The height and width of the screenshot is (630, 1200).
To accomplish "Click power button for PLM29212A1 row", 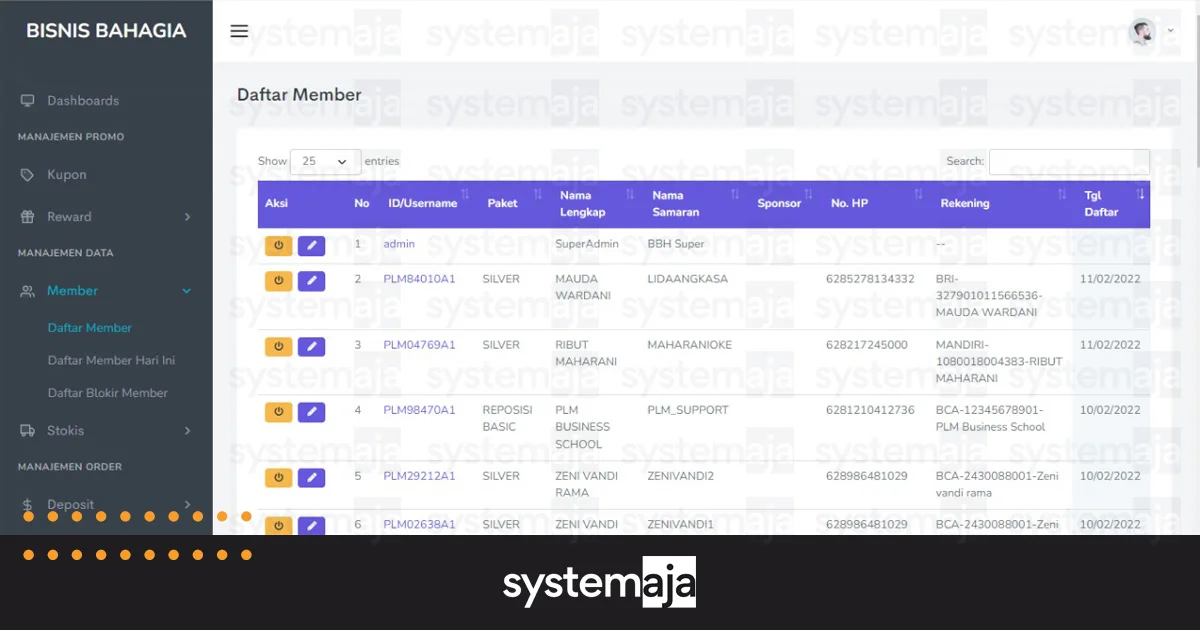I will tap(278, 478).
